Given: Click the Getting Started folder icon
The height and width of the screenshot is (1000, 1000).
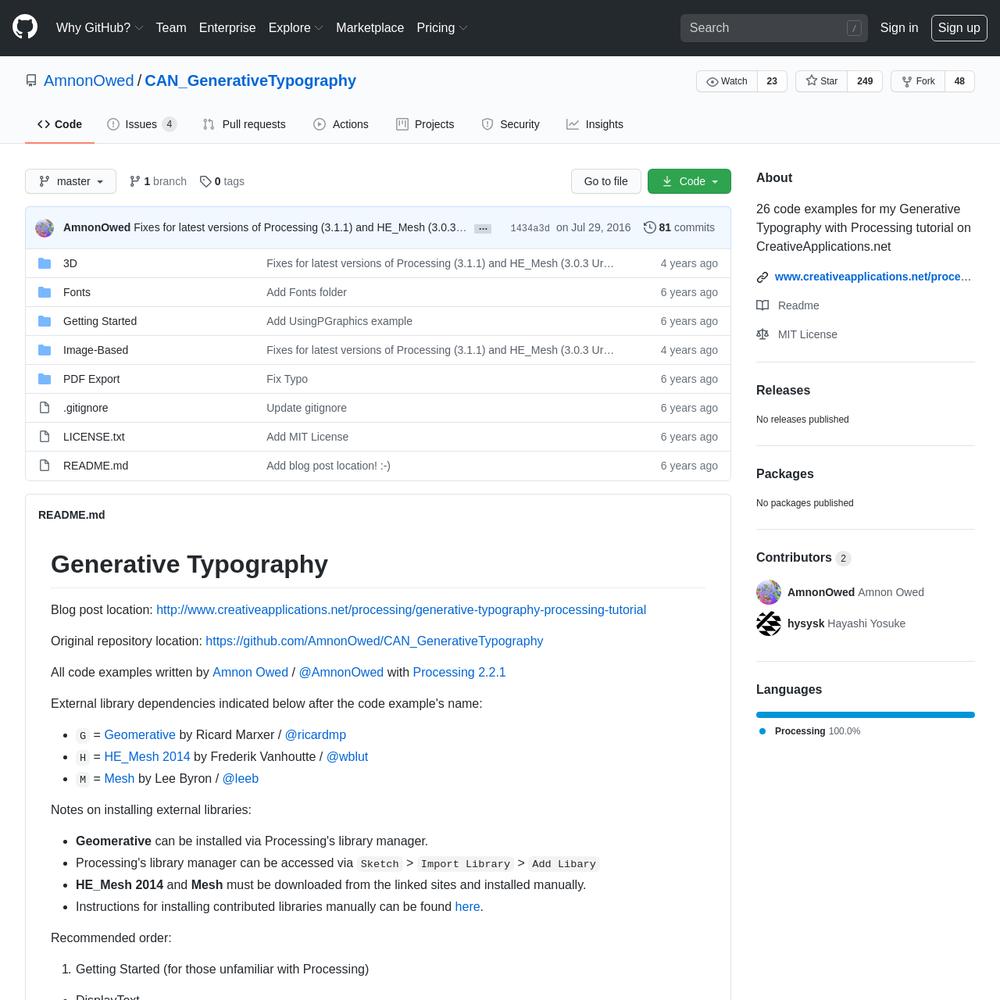Looking at the screenshot, I should [x=44, y=321].
